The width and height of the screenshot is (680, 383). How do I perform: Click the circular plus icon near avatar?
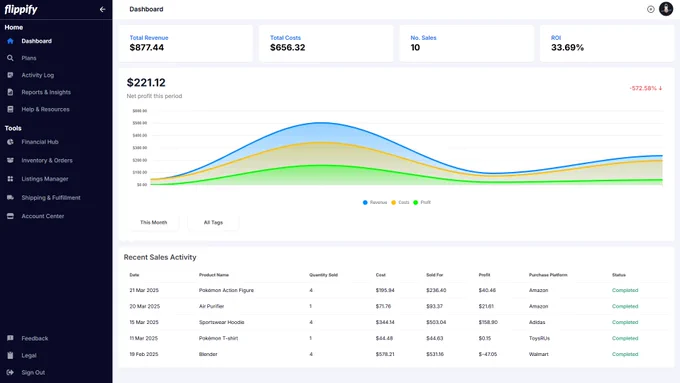tap(651, 9)
